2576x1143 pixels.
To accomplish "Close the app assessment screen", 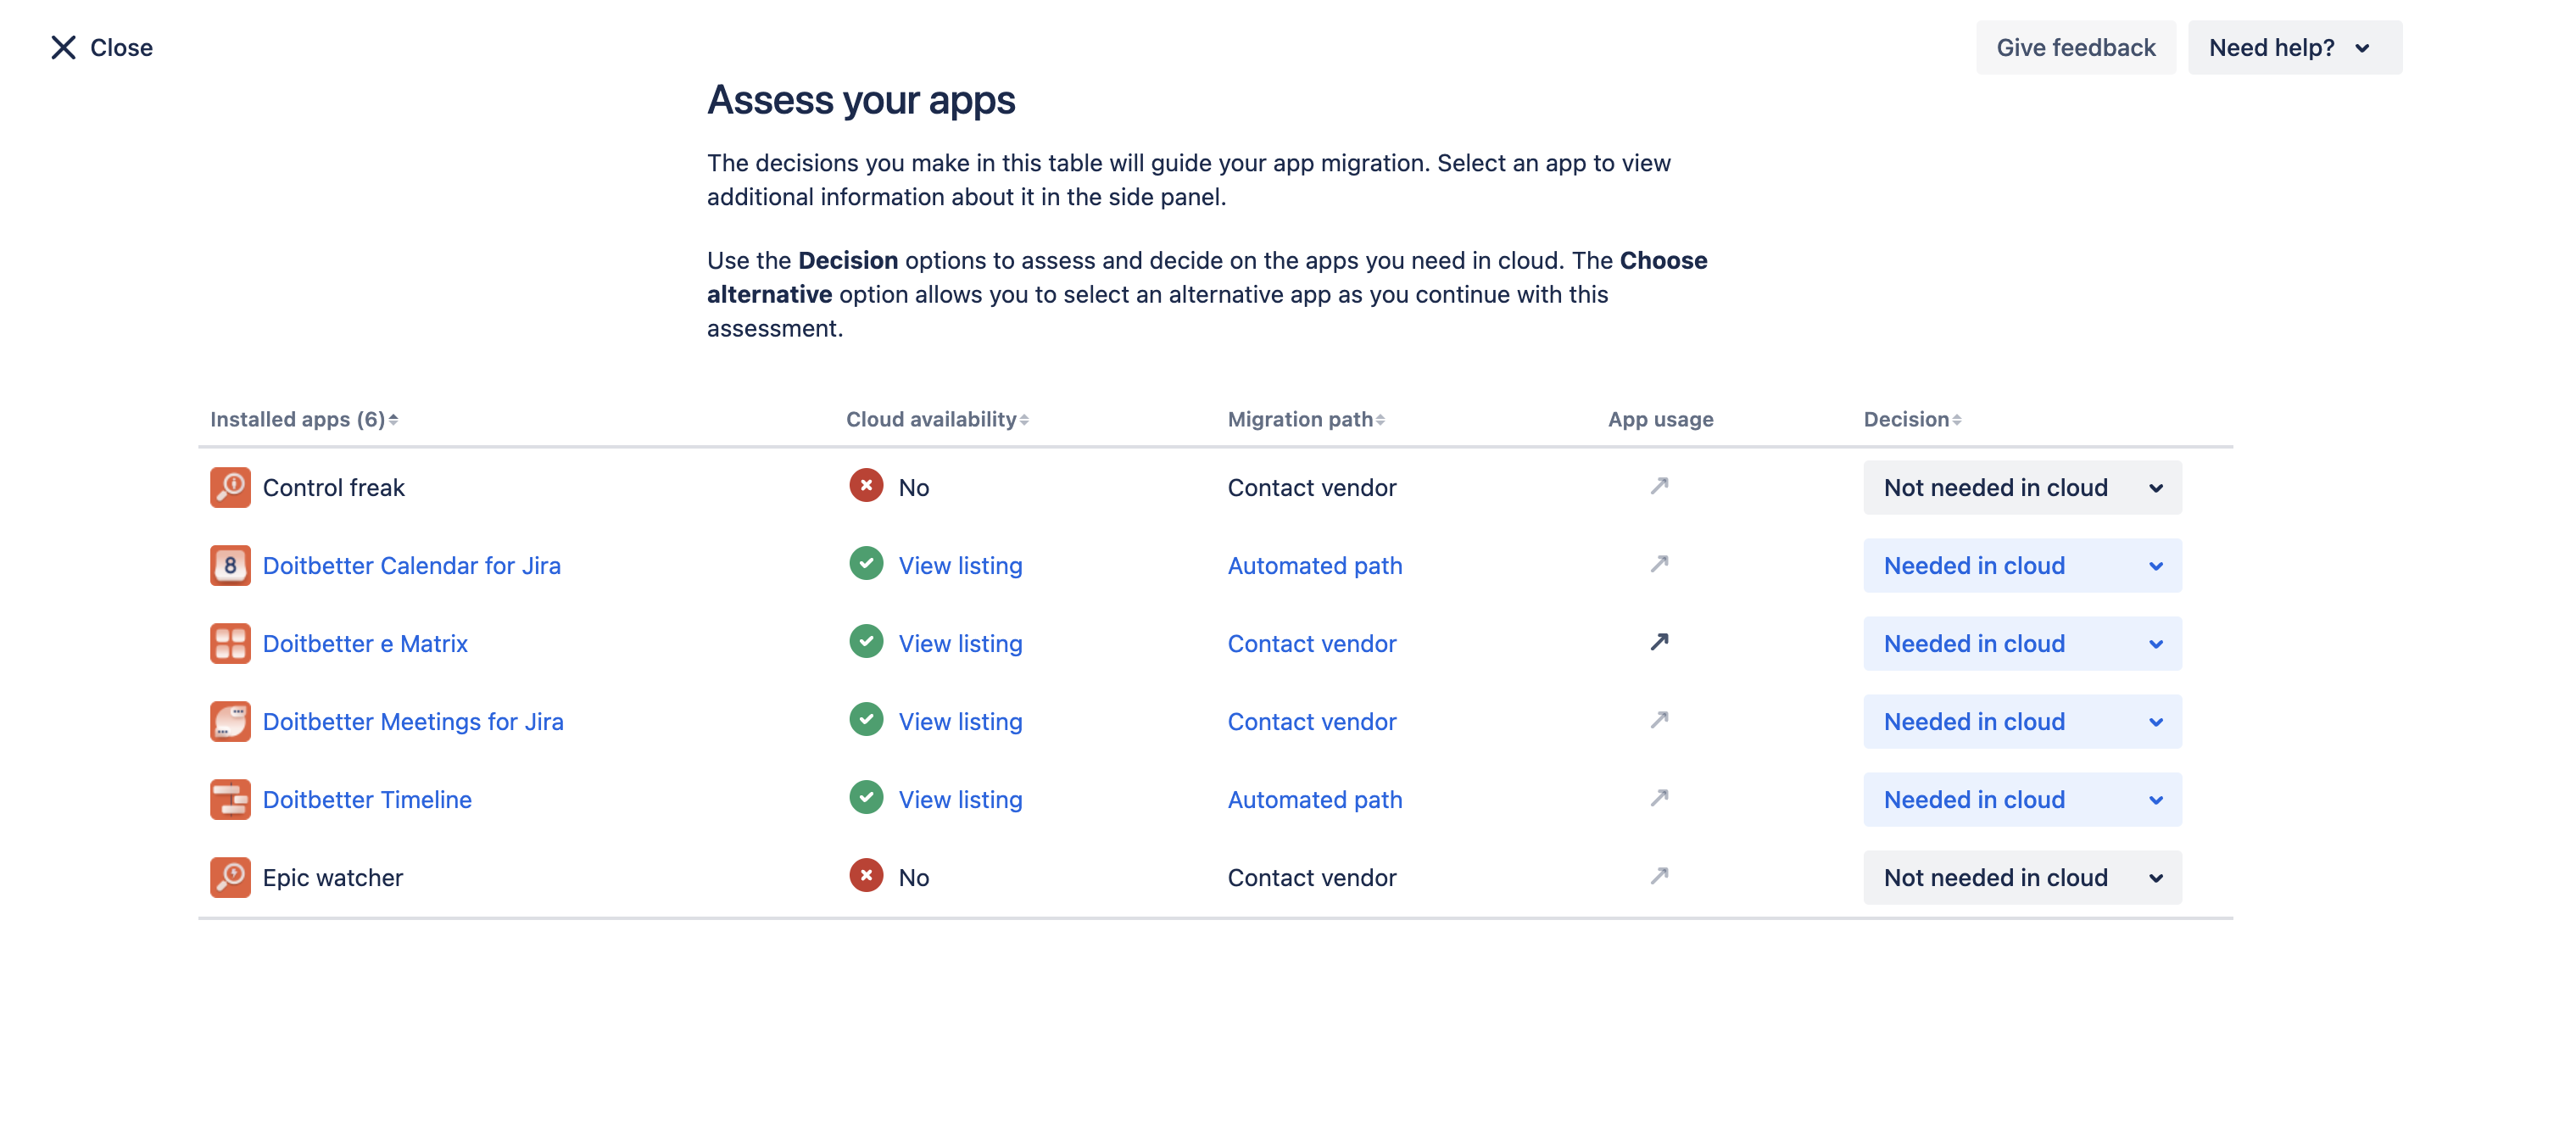I will tap(101, 47).
